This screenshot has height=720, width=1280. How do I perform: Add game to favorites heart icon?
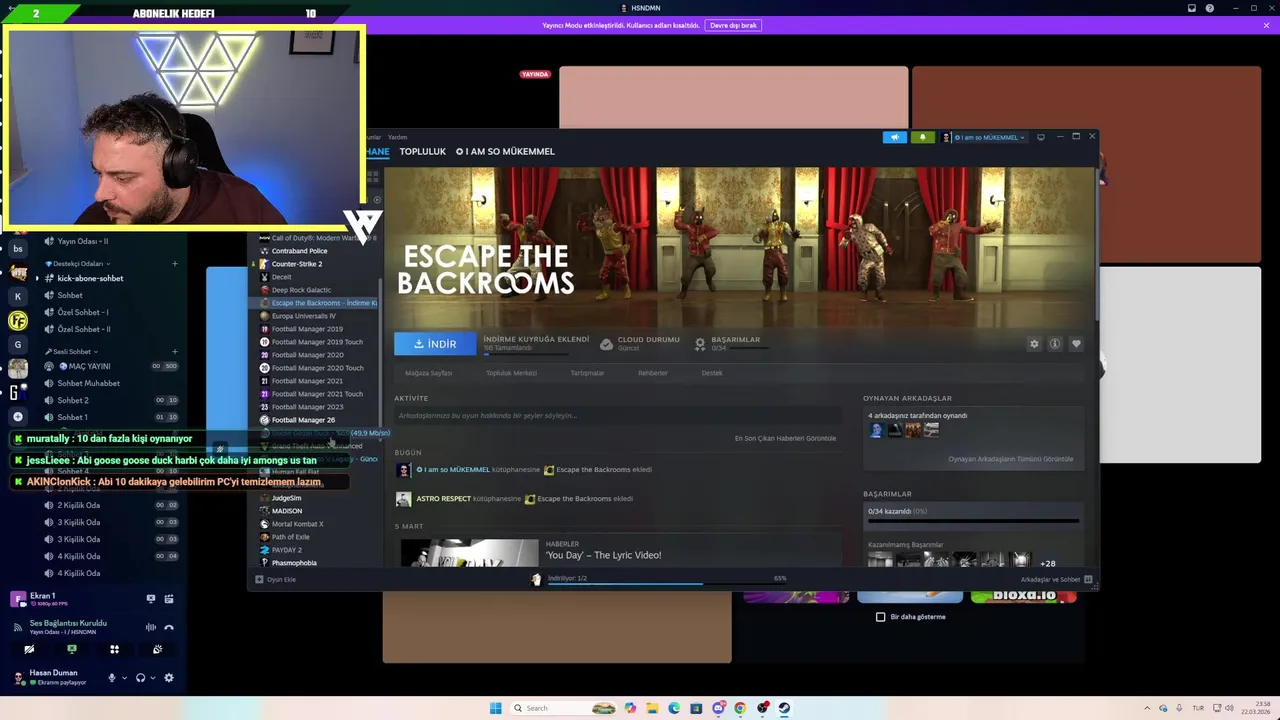click(1076, 344)
